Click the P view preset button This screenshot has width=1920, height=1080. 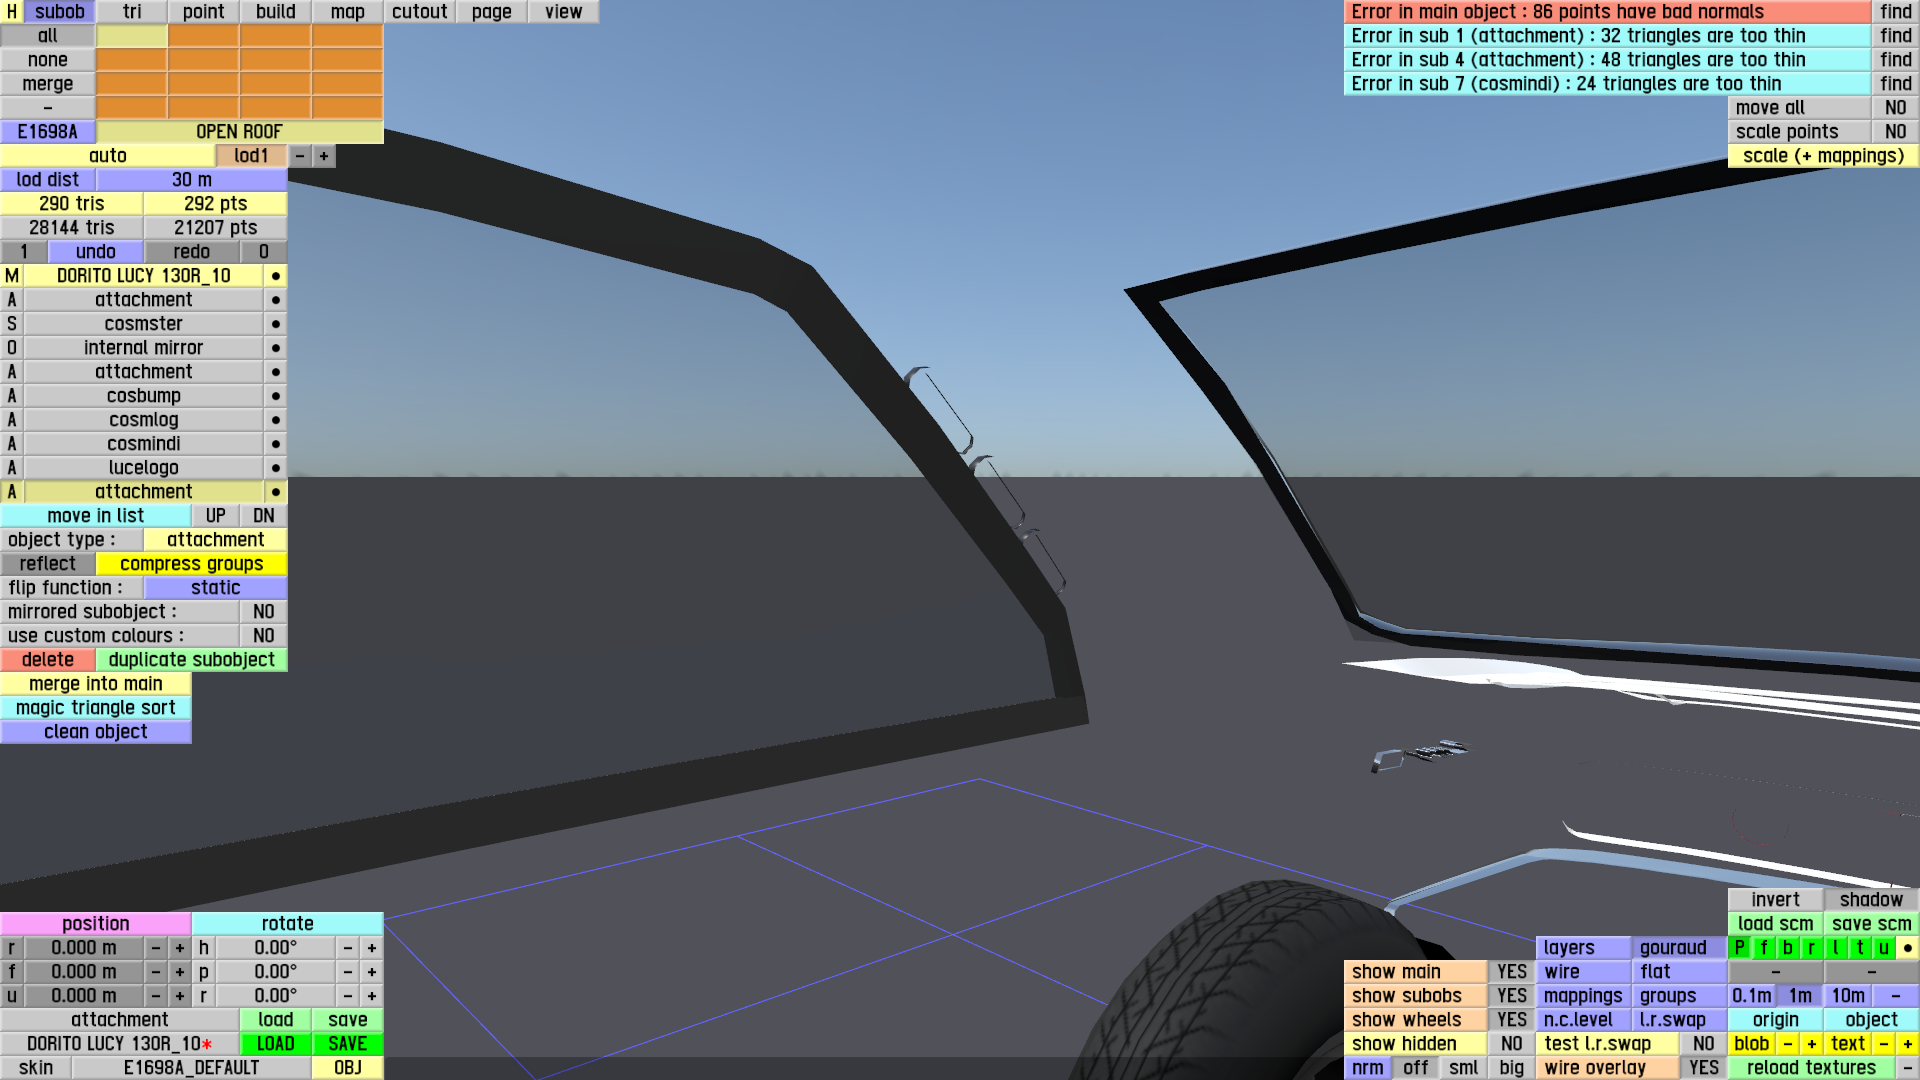(1739, 948)
